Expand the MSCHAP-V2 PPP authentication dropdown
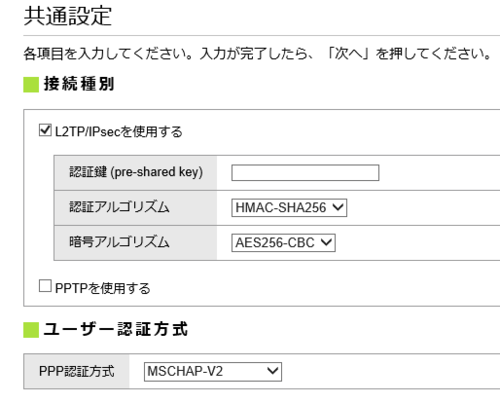 213,372
